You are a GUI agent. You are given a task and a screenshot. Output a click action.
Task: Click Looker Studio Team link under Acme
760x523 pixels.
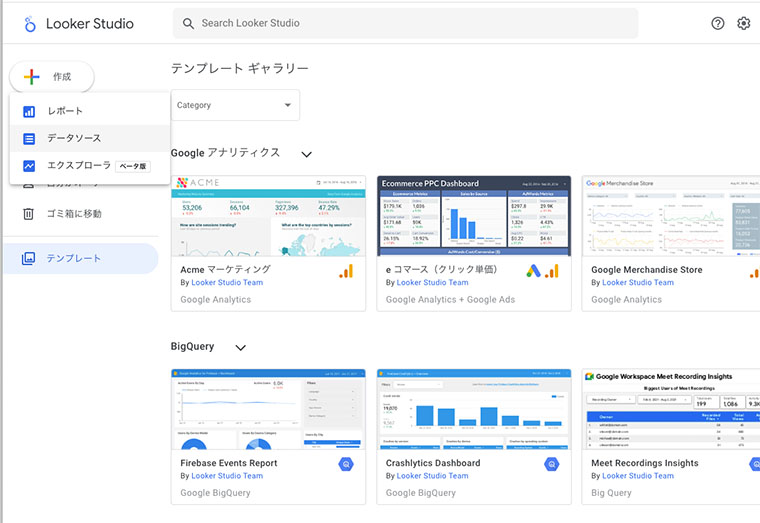227,283
